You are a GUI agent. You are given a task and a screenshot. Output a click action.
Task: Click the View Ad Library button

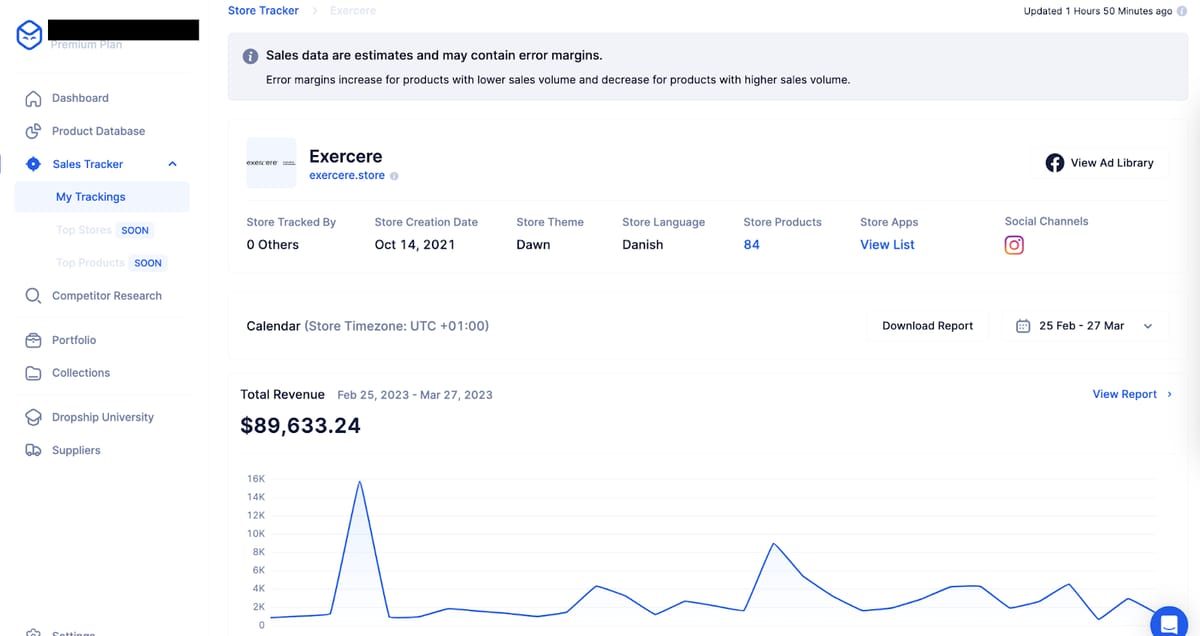point(1100,163)
